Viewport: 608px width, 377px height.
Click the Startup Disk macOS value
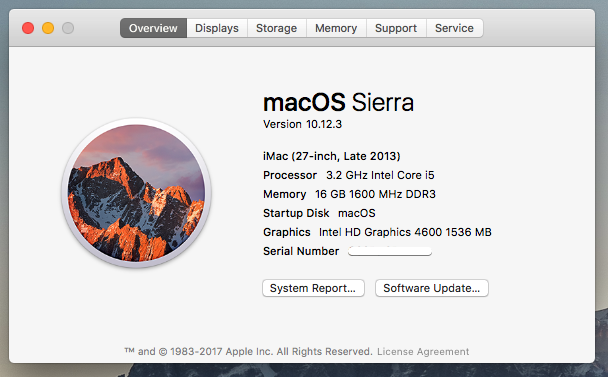point(357,213)
